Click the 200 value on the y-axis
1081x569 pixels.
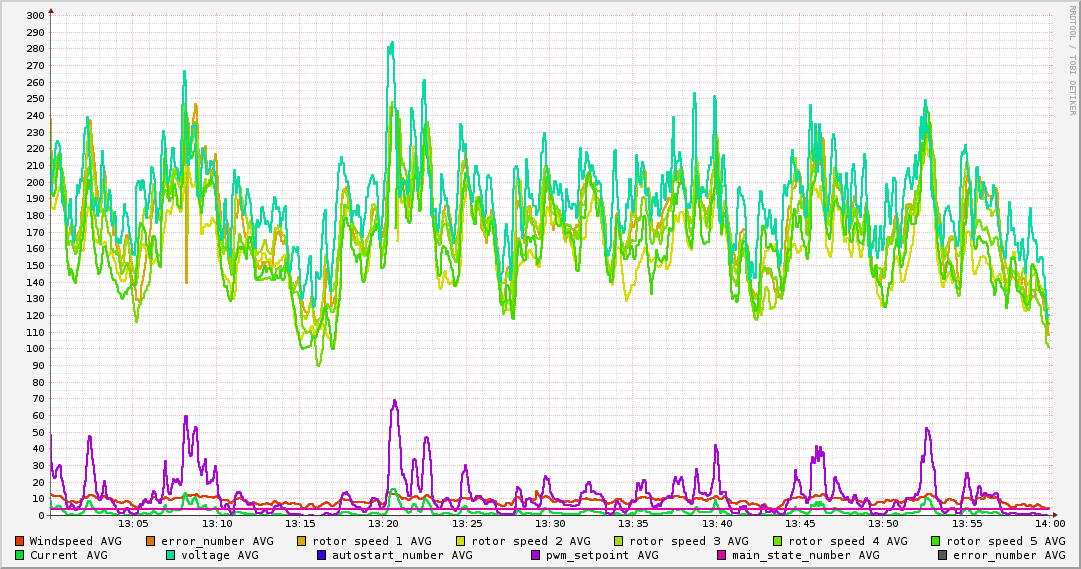coord(36,183)
